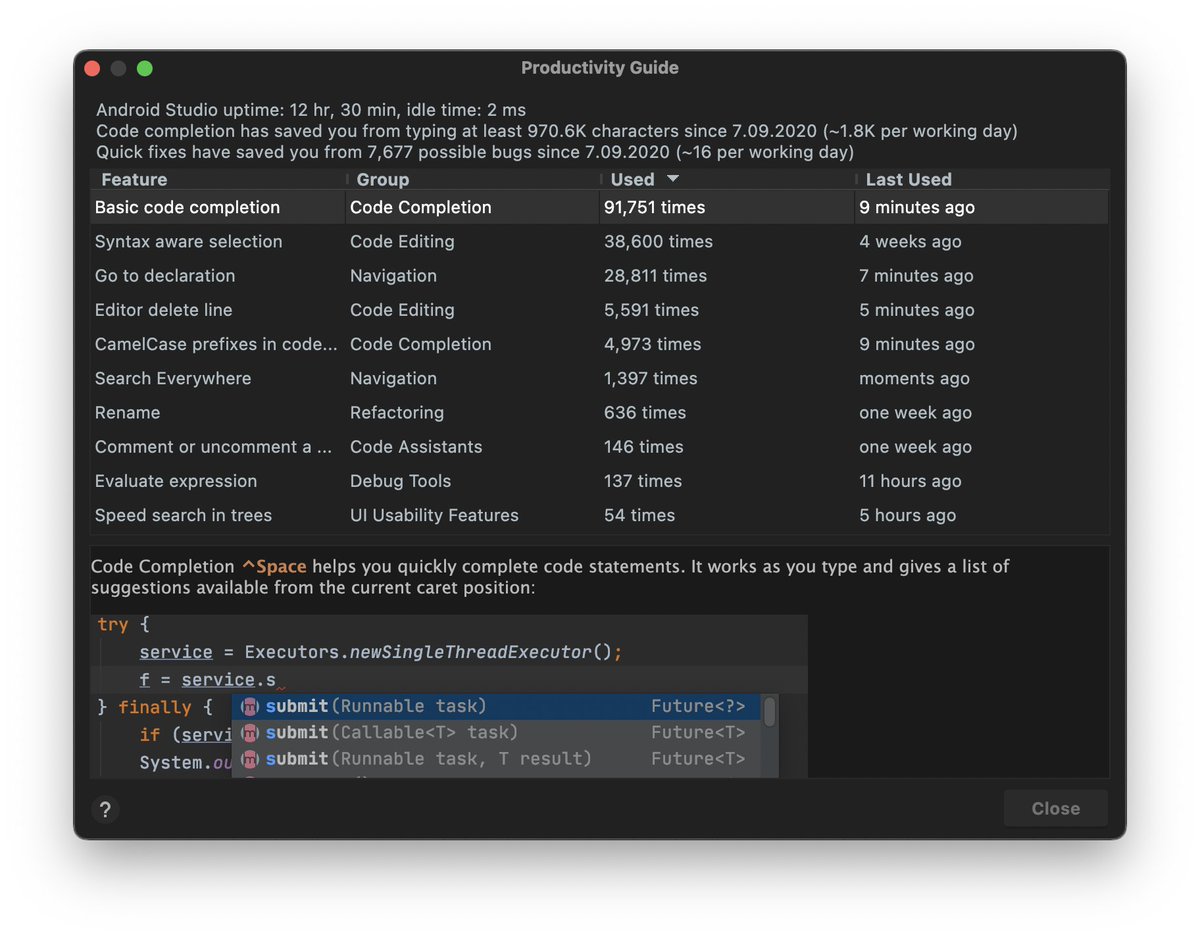Select the Editor delete line feature
The width and height of the screenshot is (1200, 937).
click(163, 310)
